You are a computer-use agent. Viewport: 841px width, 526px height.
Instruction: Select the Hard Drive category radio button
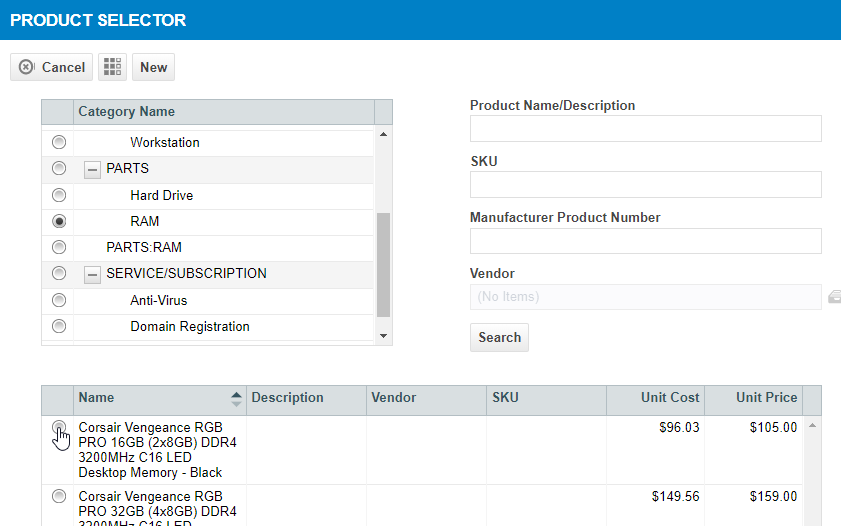tap(59, 195)
